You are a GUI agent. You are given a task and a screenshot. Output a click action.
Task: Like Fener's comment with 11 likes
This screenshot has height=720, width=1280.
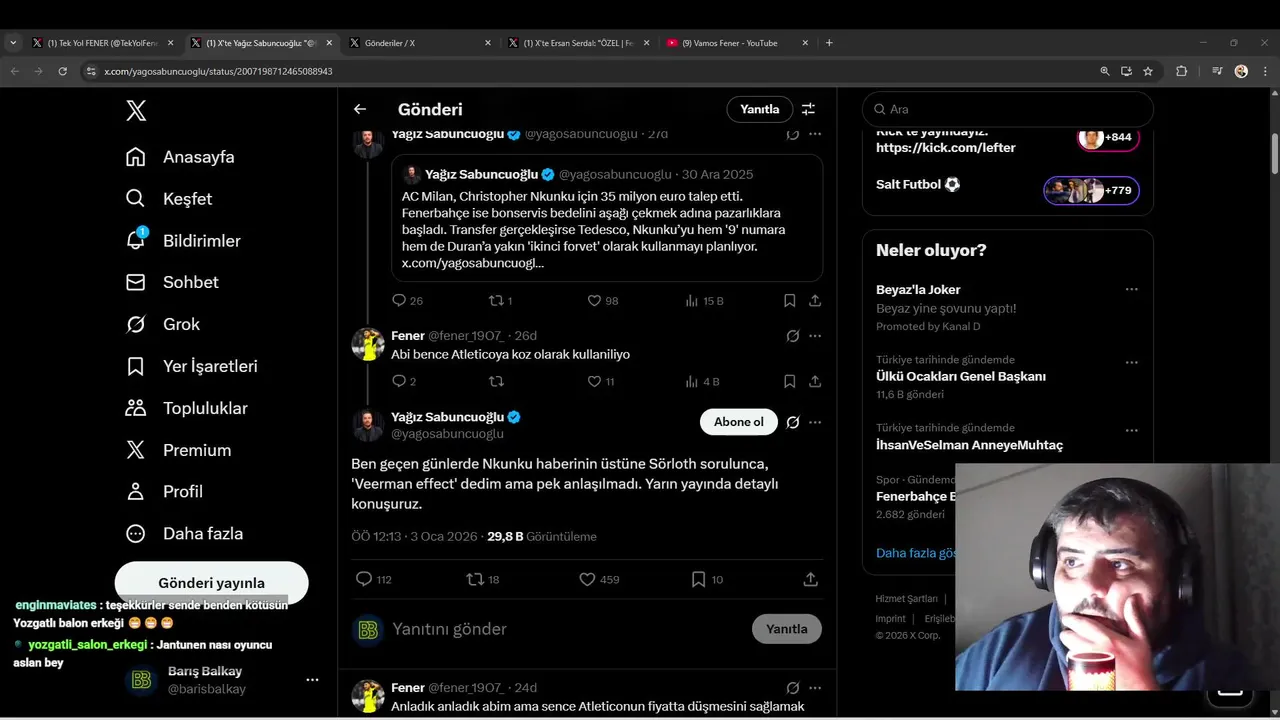pyautogui.click(x=594, y=381)
